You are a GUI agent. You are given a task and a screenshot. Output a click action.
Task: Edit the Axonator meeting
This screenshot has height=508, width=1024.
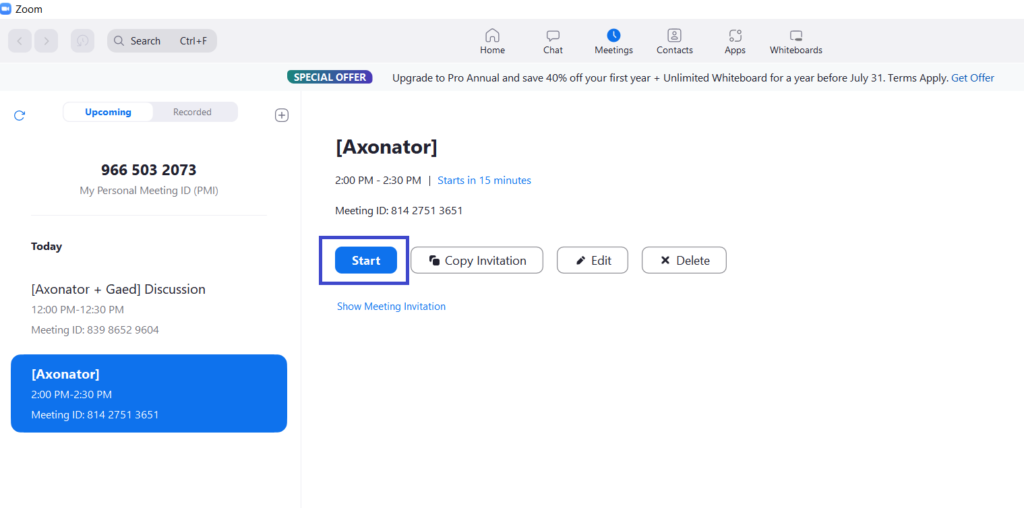[x=592, y=260]
